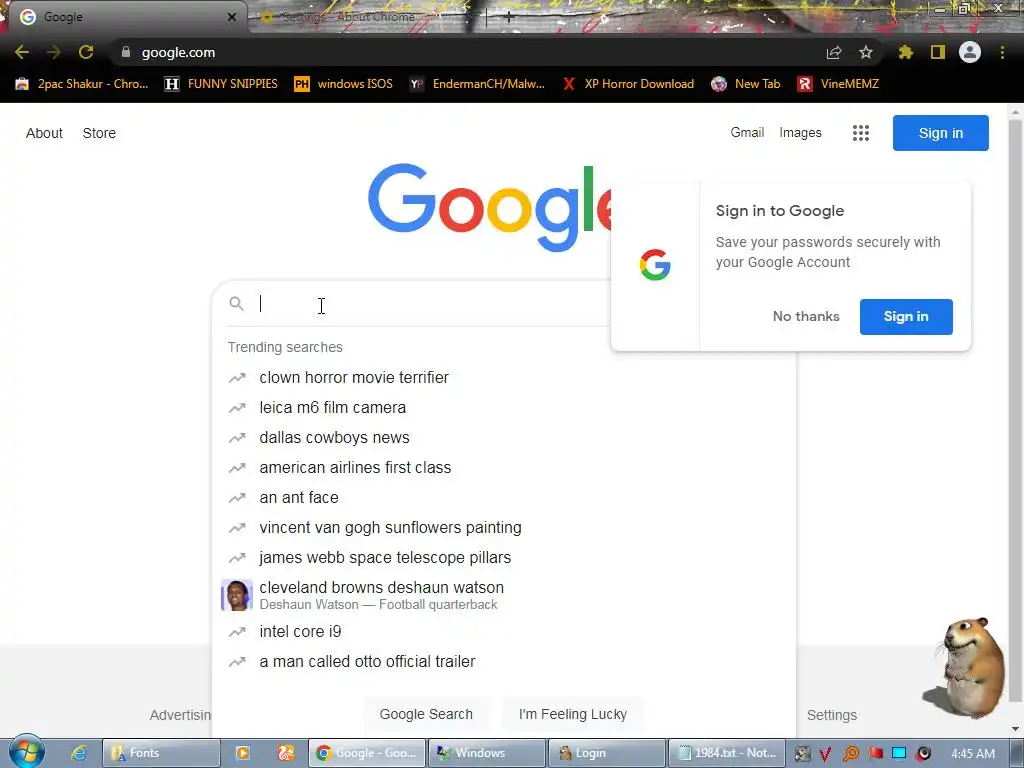Dismiss the popup with No thanks
The width and height of the screenshot is (1024, 768).
[806, 317]
